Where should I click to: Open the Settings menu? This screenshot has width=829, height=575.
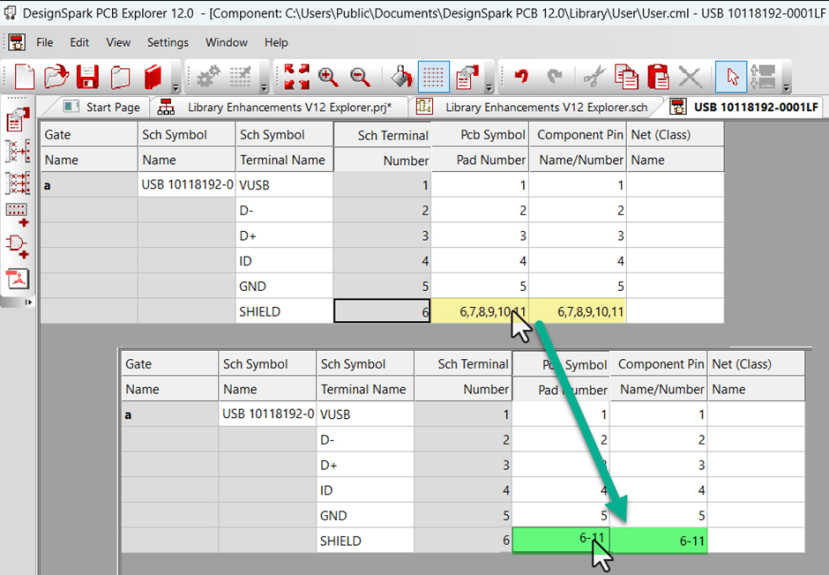168,42
